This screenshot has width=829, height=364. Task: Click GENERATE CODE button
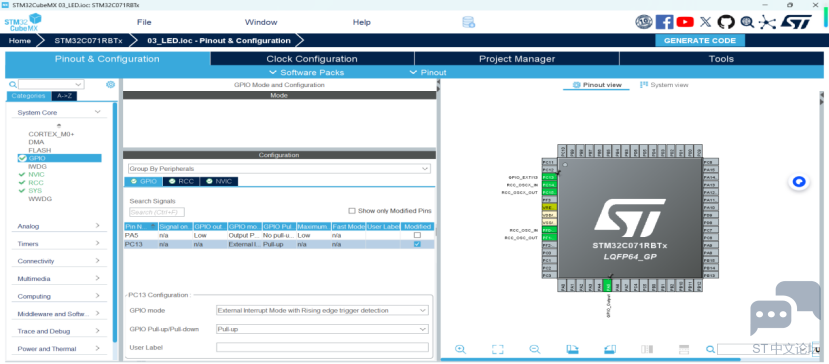click(x=699, y=40)
